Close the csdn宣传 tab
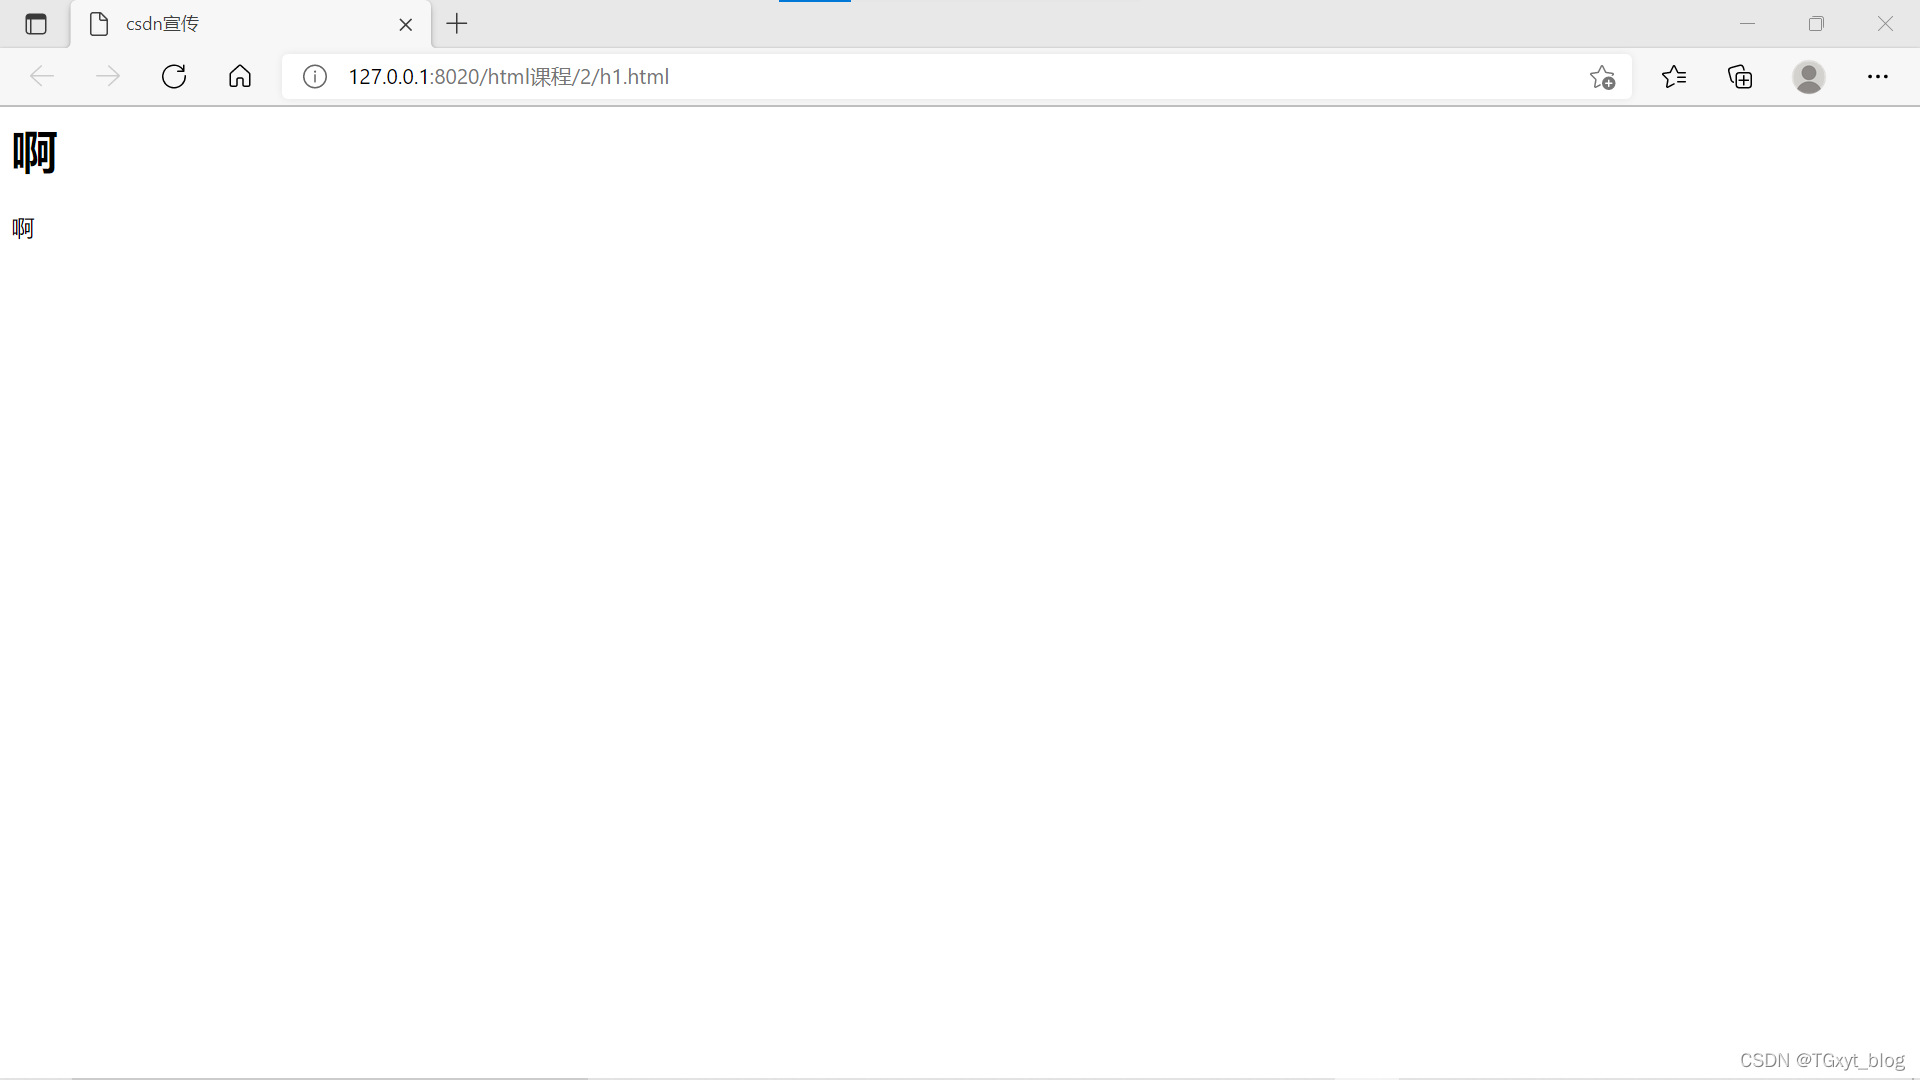The width and height of the screenshot is (1920, 1080). pyautogui.click(x=406, y=25)
